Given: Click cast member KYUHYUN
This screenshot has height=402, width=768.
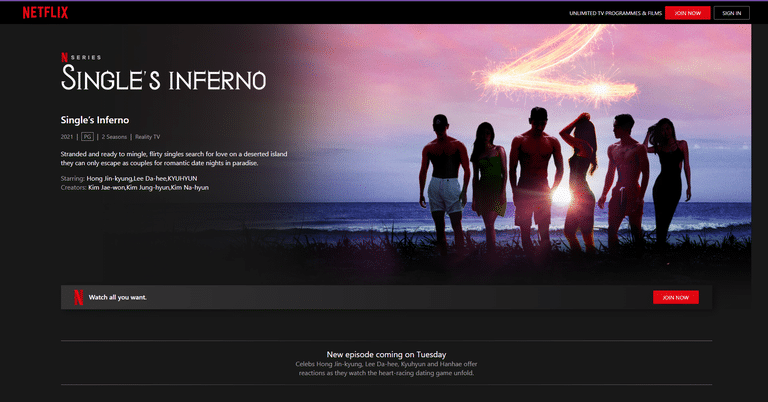Looking at the screenshot, I should [182, 179].
